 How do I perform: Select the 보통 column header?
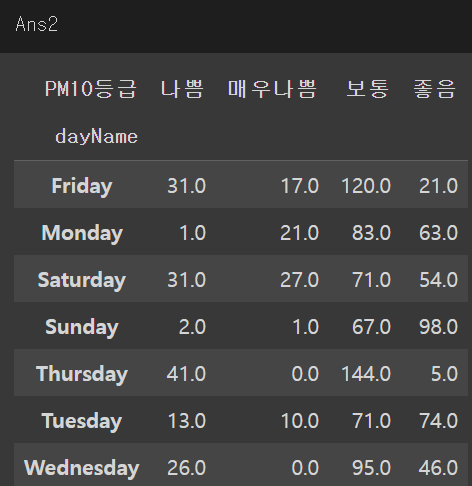(368, 89)
